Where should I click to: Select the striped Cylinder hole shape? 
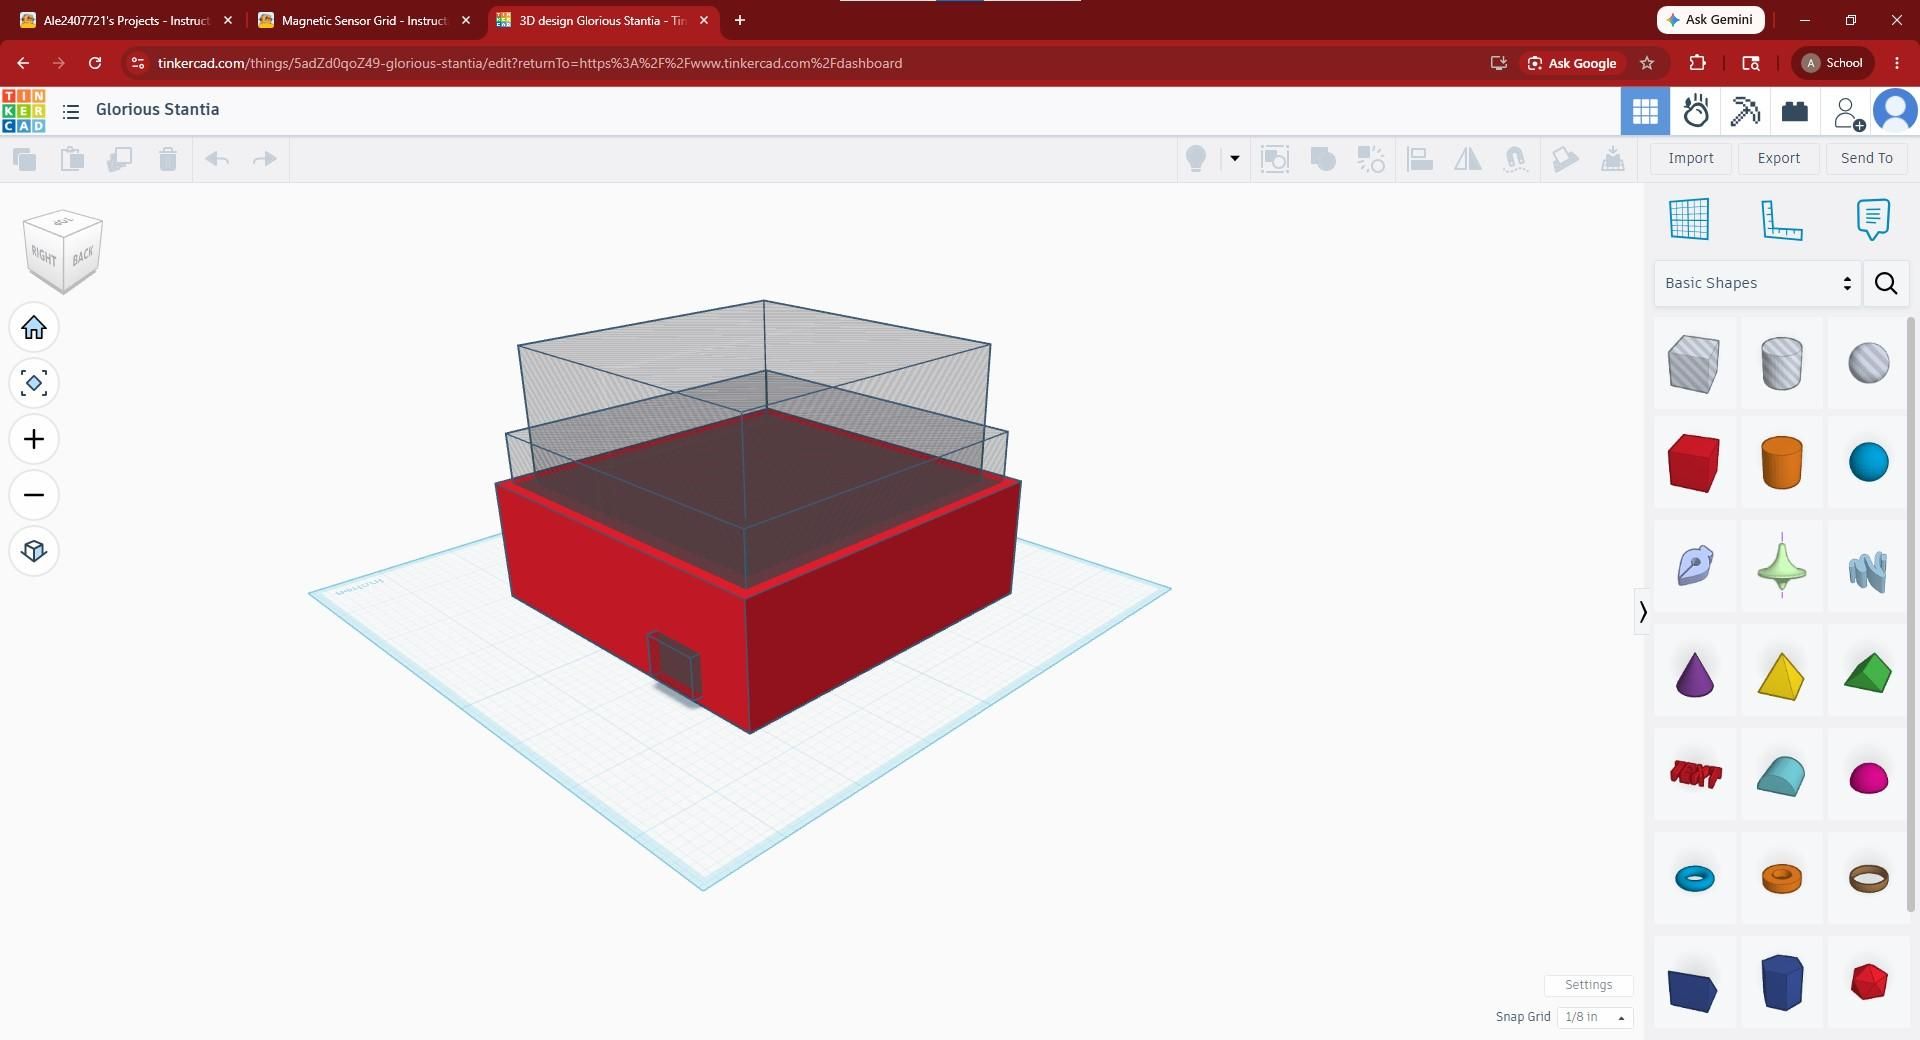click(x=1781, y=363)
